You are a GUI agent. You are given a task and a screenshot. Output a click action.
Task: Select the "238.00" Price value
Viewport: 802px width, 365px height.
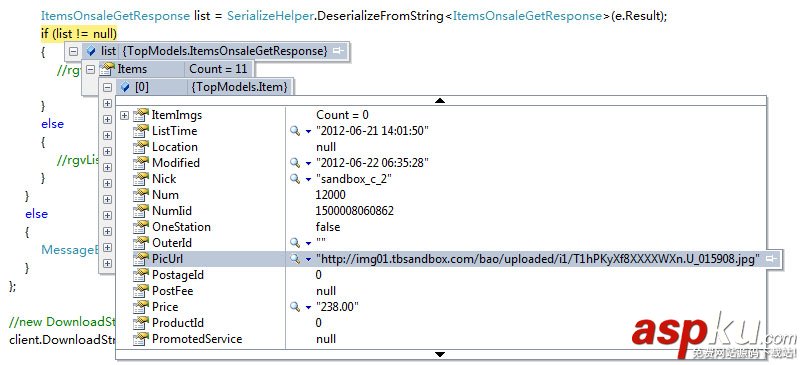tap(338, 307)
